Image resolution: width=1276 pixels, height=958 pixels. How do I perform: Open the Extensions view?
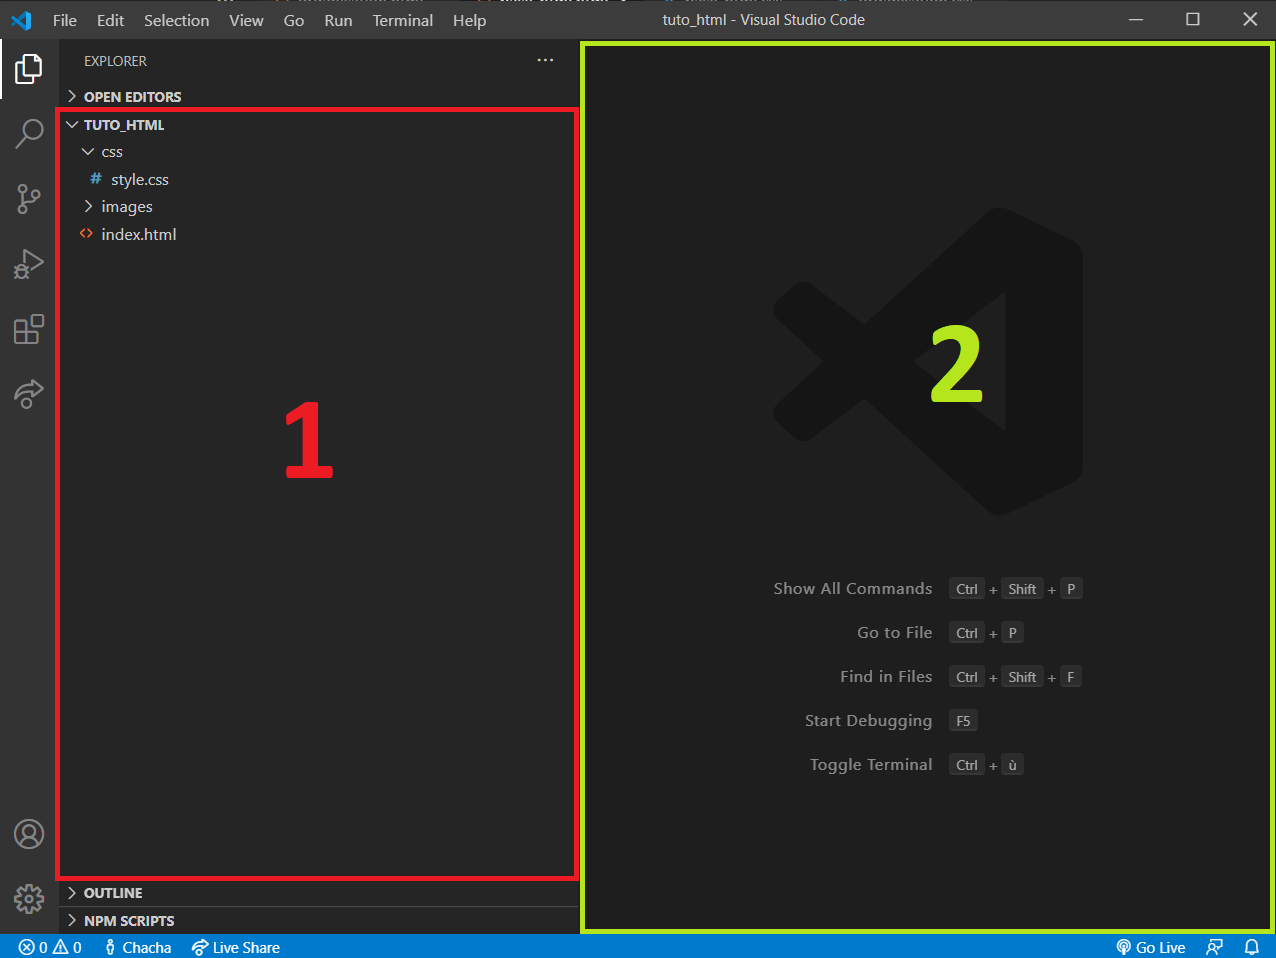coord(29,329)
